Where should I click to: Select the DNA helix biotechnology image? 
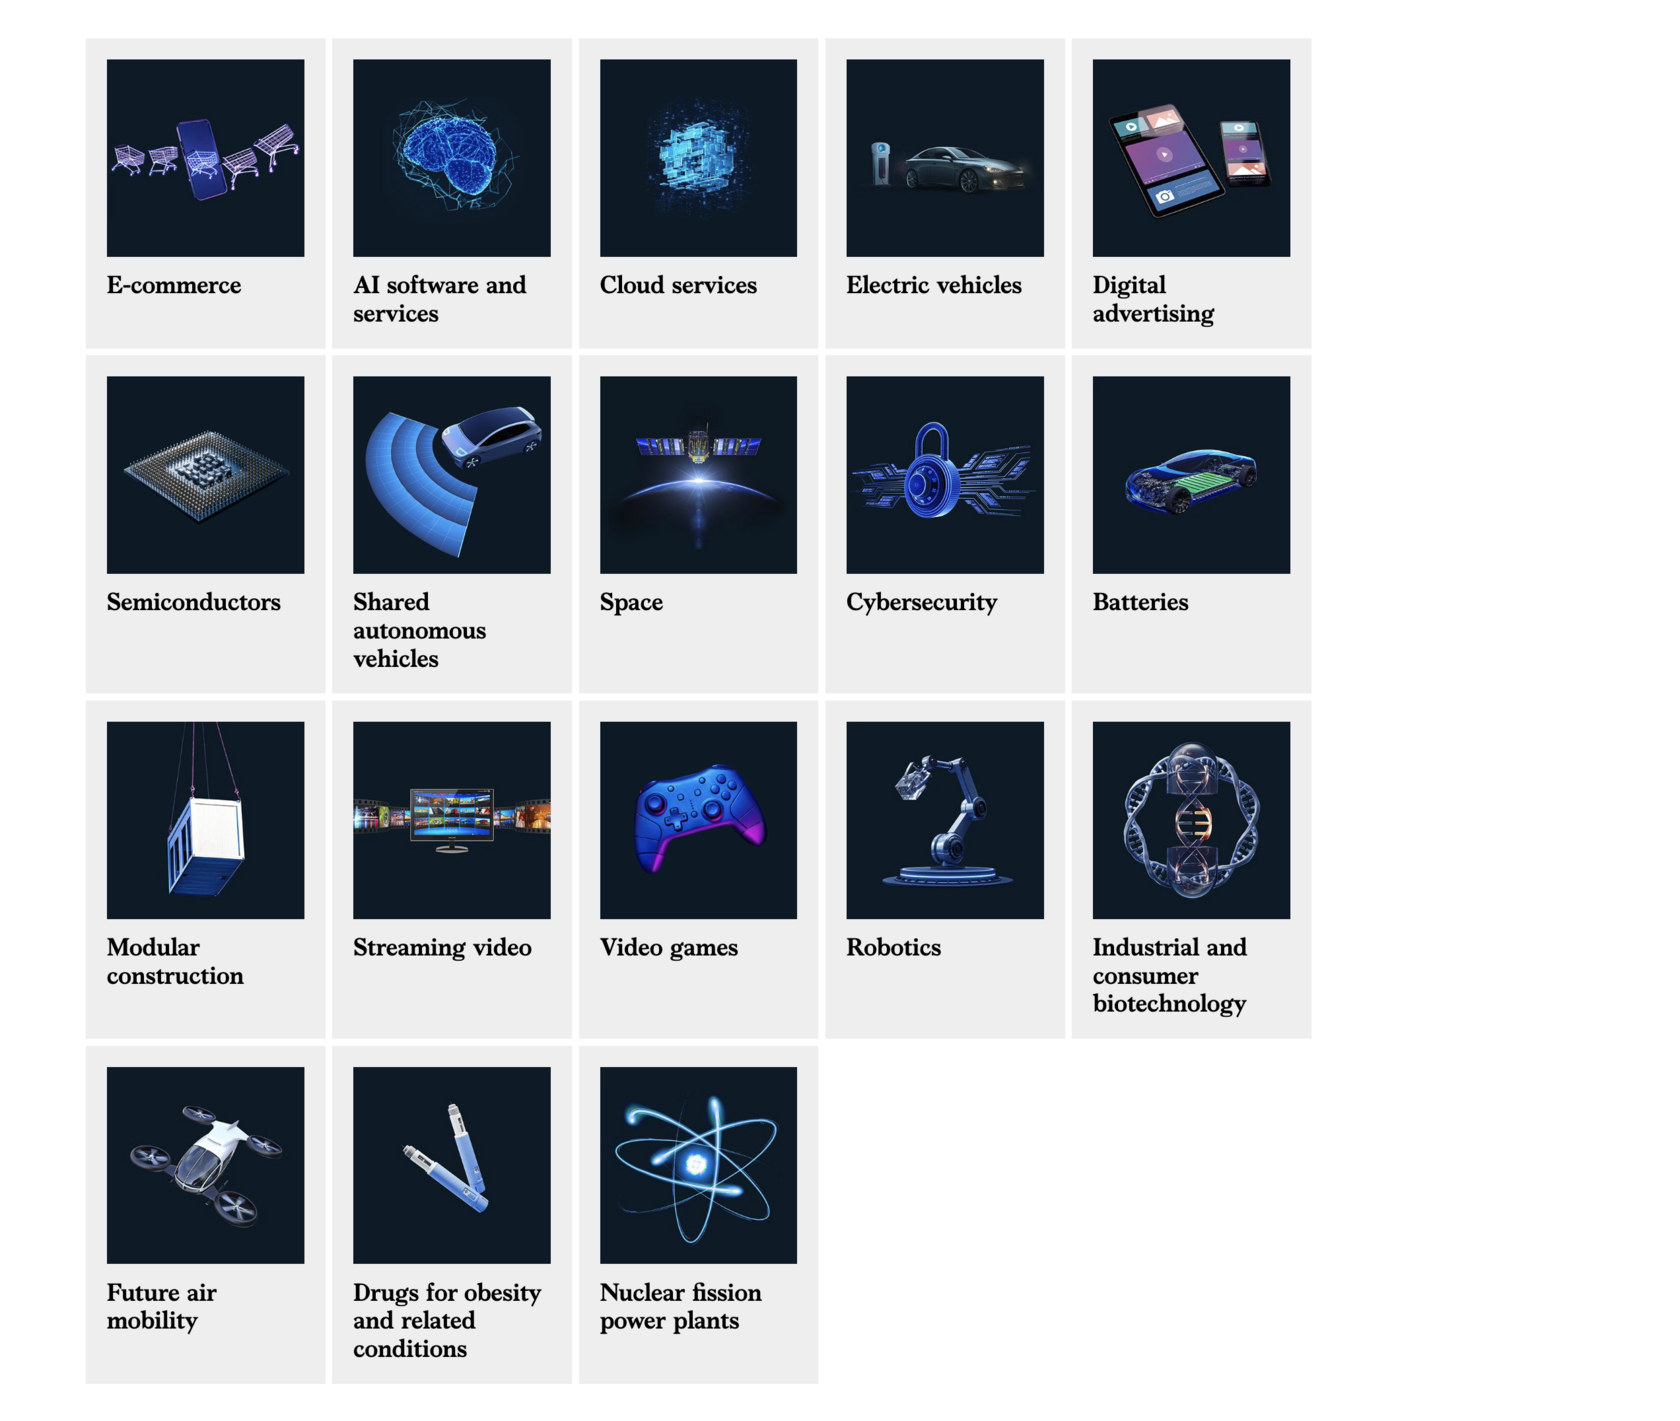pyautogui.click(x=1191, y=820)
